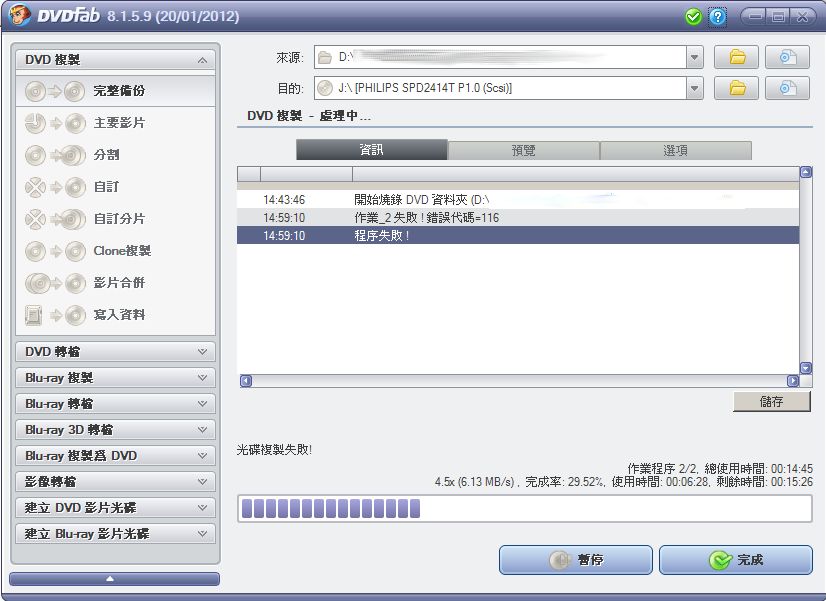This screenshot has width=826, height=601.
Task: Expand the 建立 Blu-ray 影片光碟 section
Action: [x=115, y=534]
